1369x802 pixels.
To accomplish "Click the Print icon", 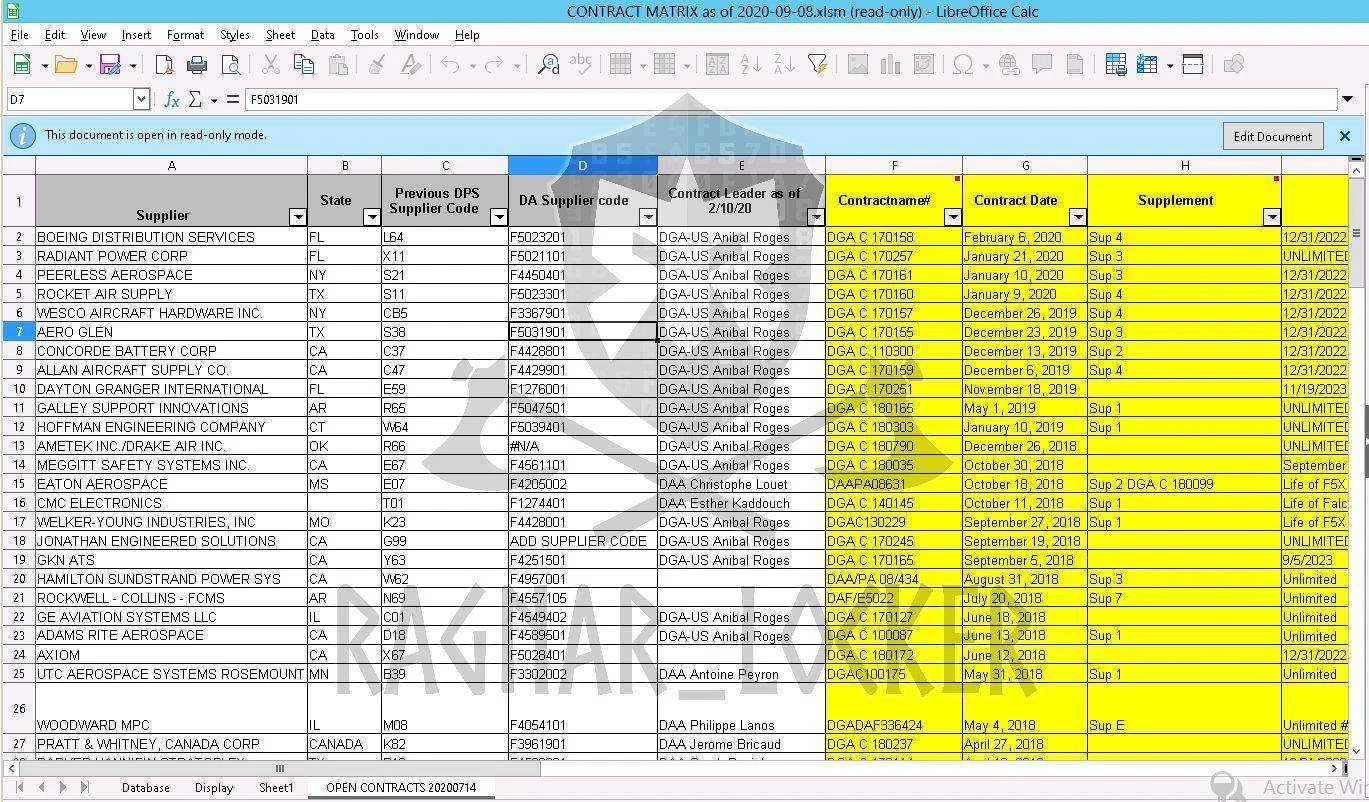I will click(x=197, y=65).
